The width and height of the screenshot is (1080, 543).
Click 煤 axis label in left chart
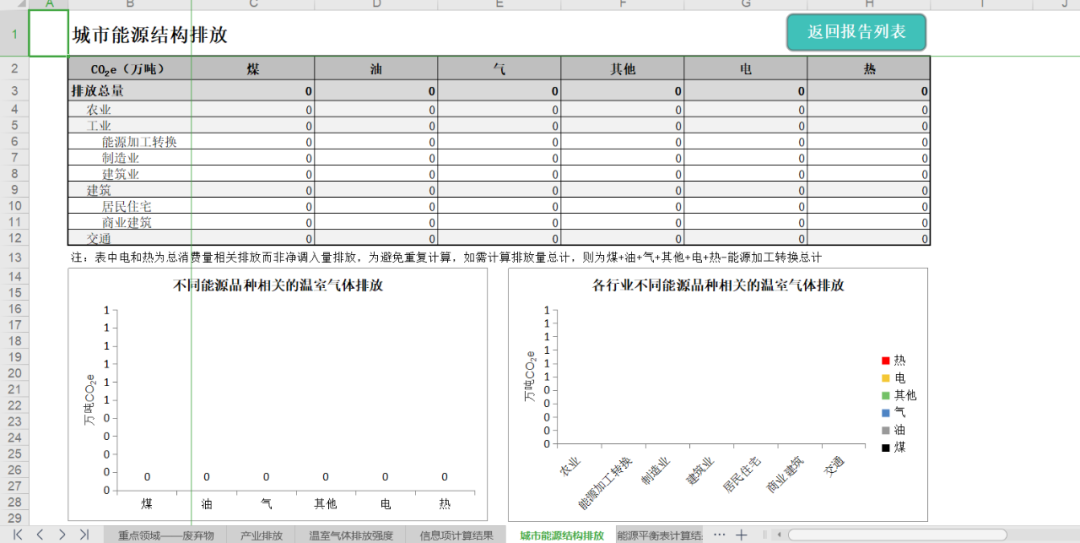coord(147,504)
